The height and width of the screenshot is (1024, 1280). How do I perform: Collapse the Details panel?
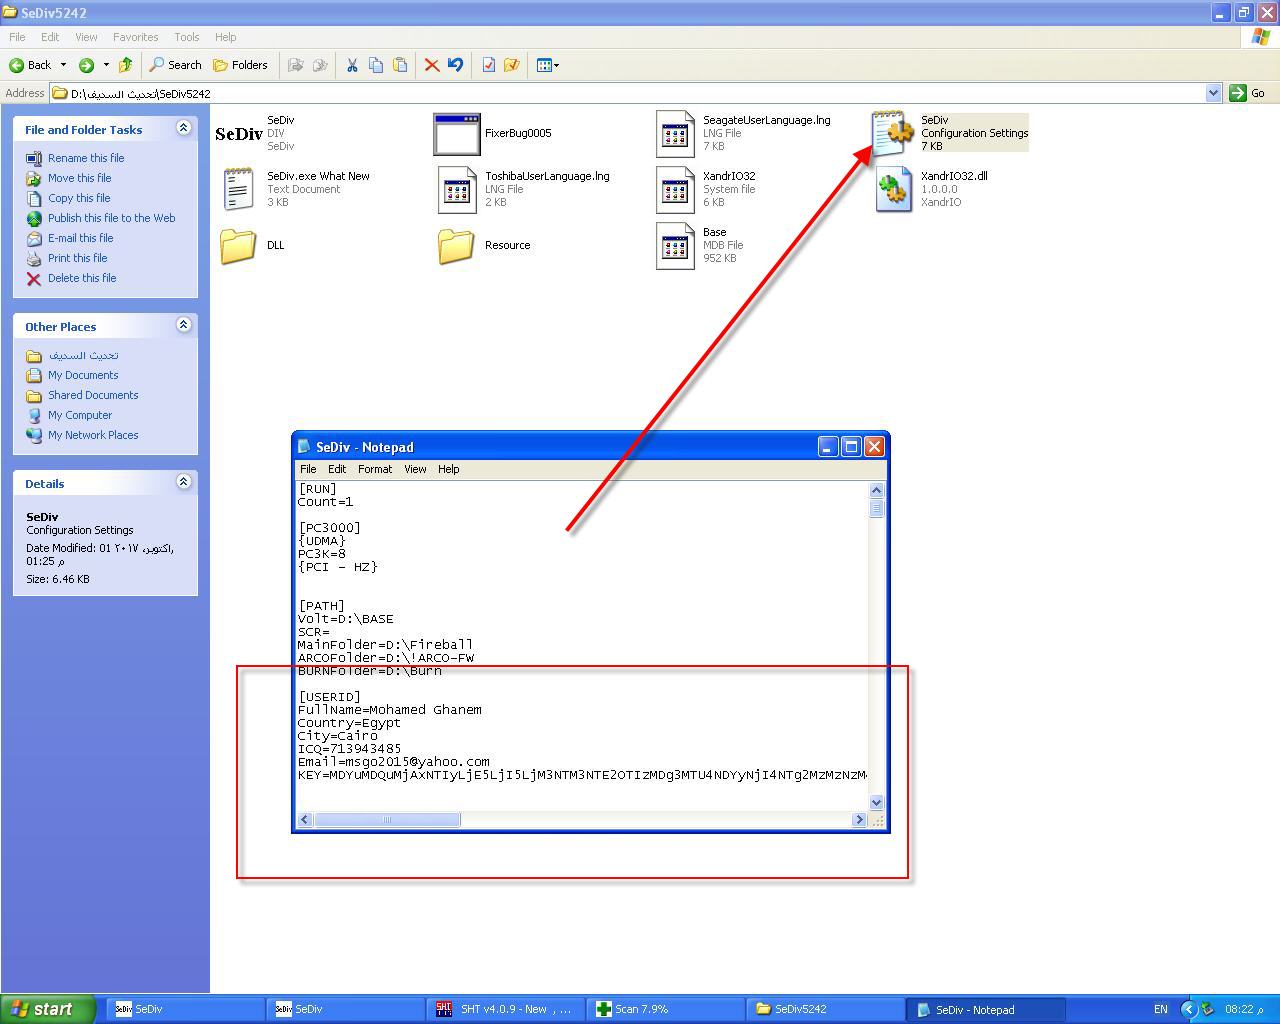[183, 482]
